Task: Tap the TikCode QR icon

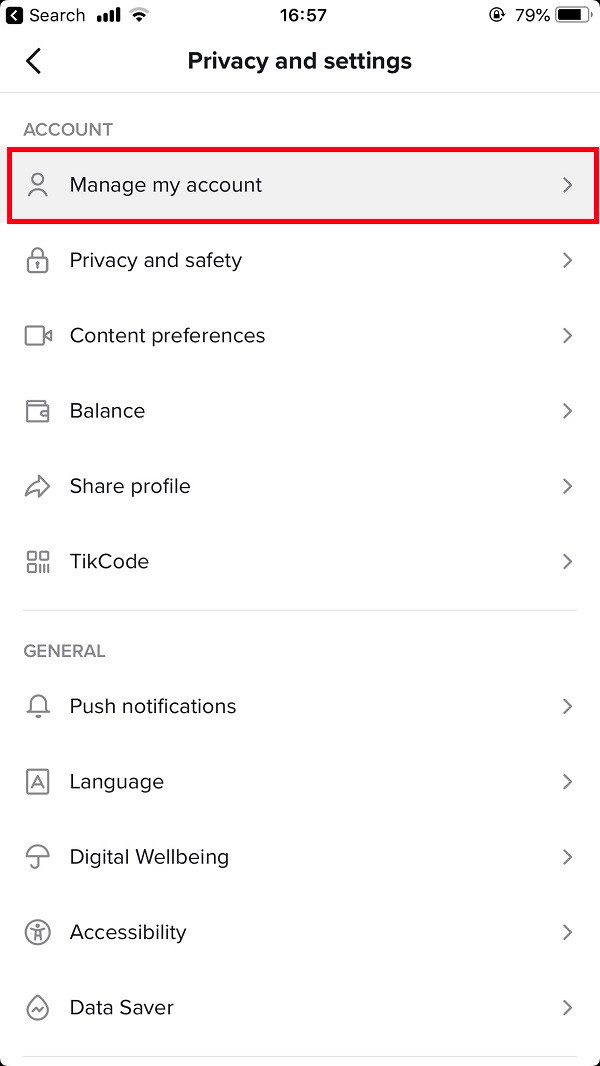Action: coord(38,562)
